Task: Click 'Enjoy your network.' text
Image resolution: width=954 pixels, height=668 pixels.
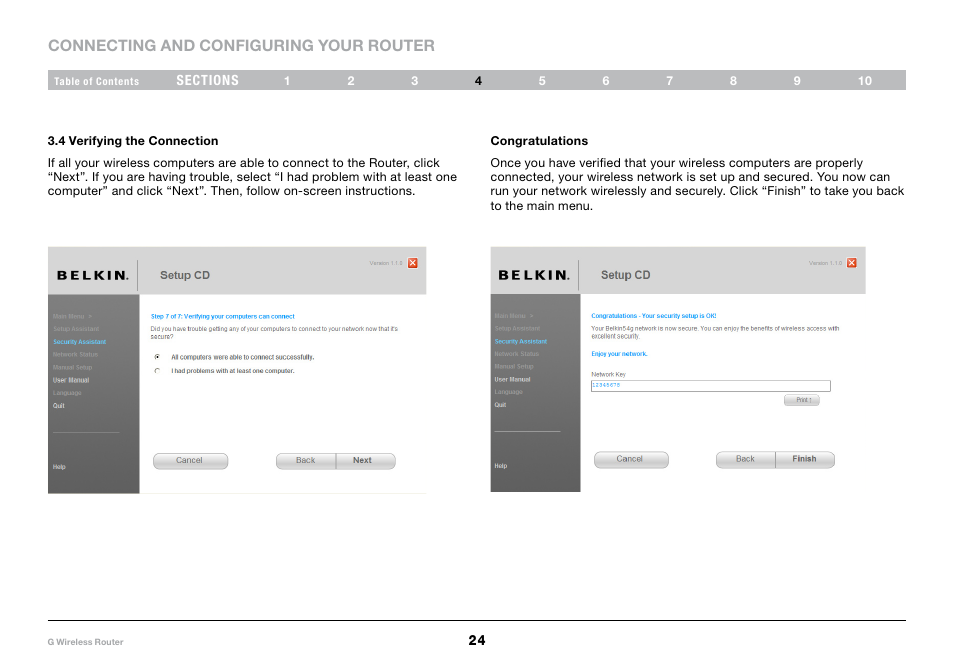Action: click(619, 353)
